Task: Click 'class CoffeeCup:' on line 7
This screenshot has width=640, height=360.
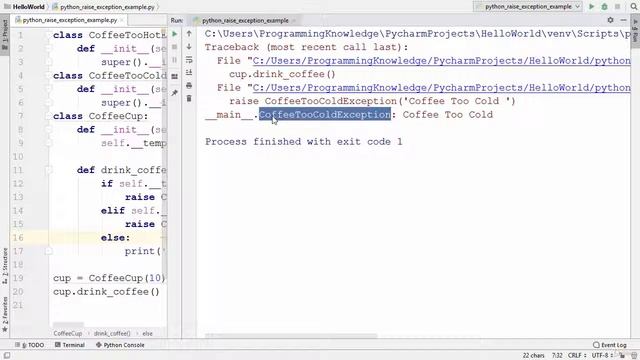Action: coord(101,116)
